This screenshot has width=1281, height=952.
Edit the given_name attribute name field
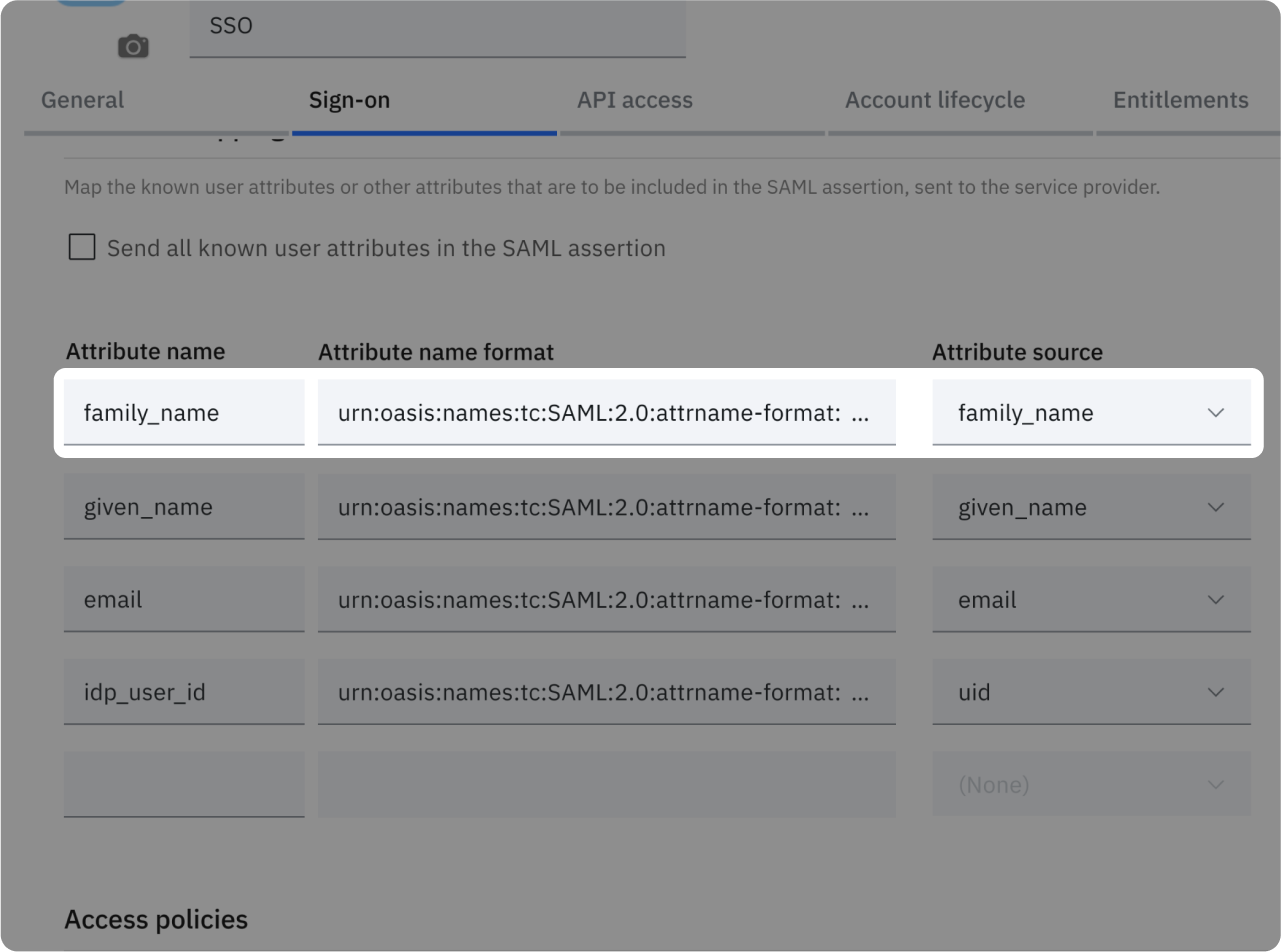pyautogui.click(x=184, y=506)
